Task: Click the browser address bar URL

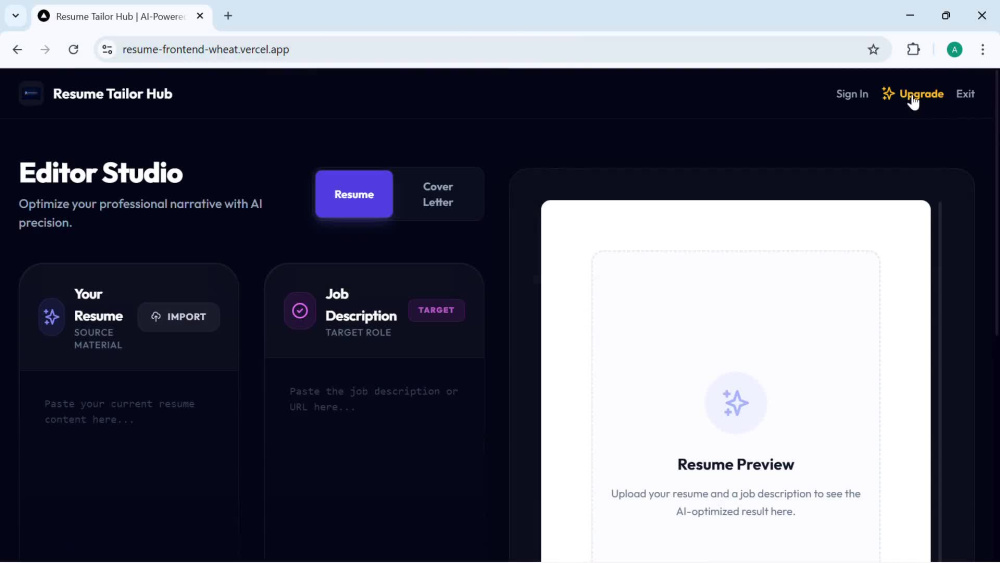Action: point(205,50)
